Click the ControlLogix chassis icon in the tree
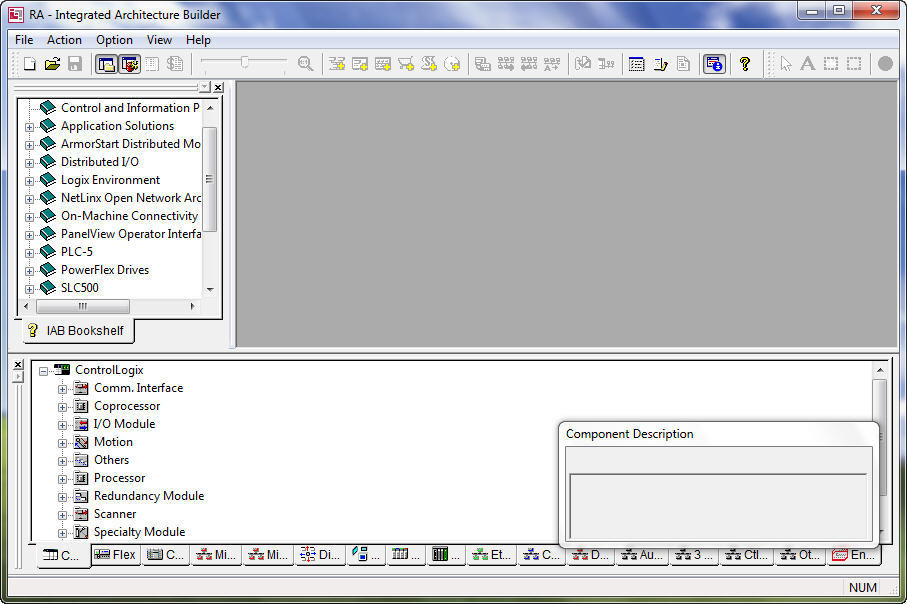The image size is (907, 604). tap(61, 370)
